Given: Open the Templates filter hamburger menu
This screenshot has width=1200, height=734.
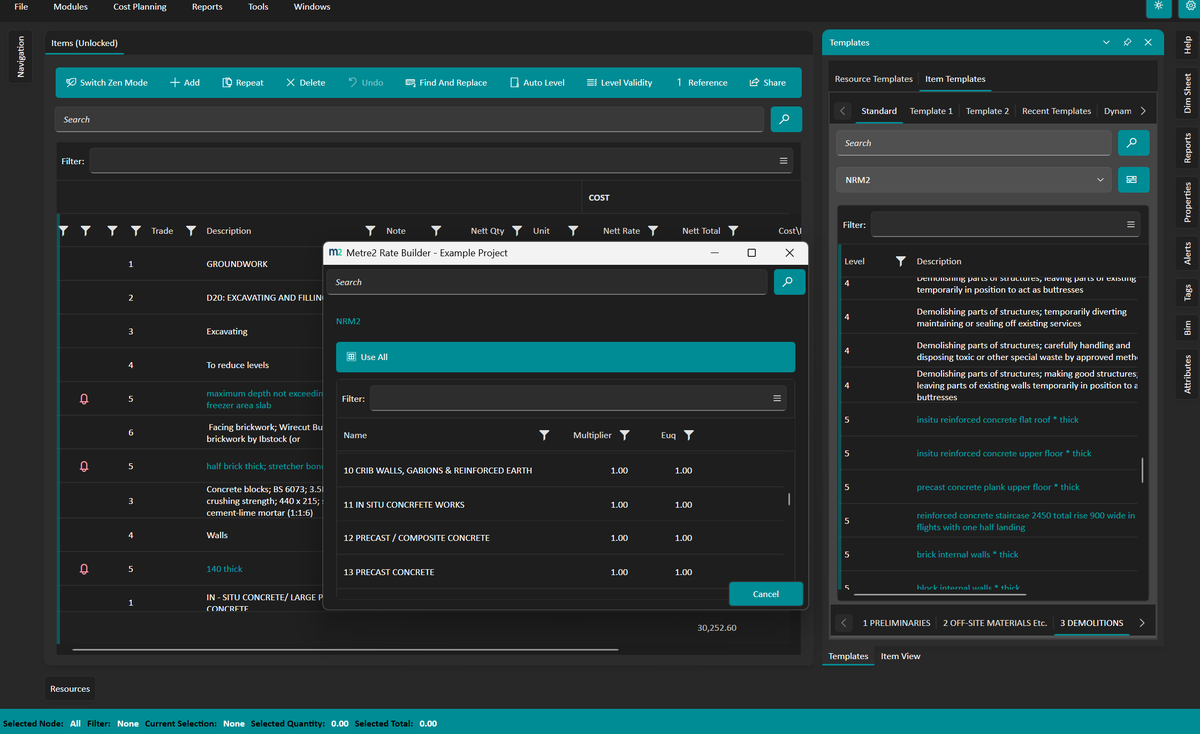Looking at the screenshot, I should click(x=1130, y=225).
